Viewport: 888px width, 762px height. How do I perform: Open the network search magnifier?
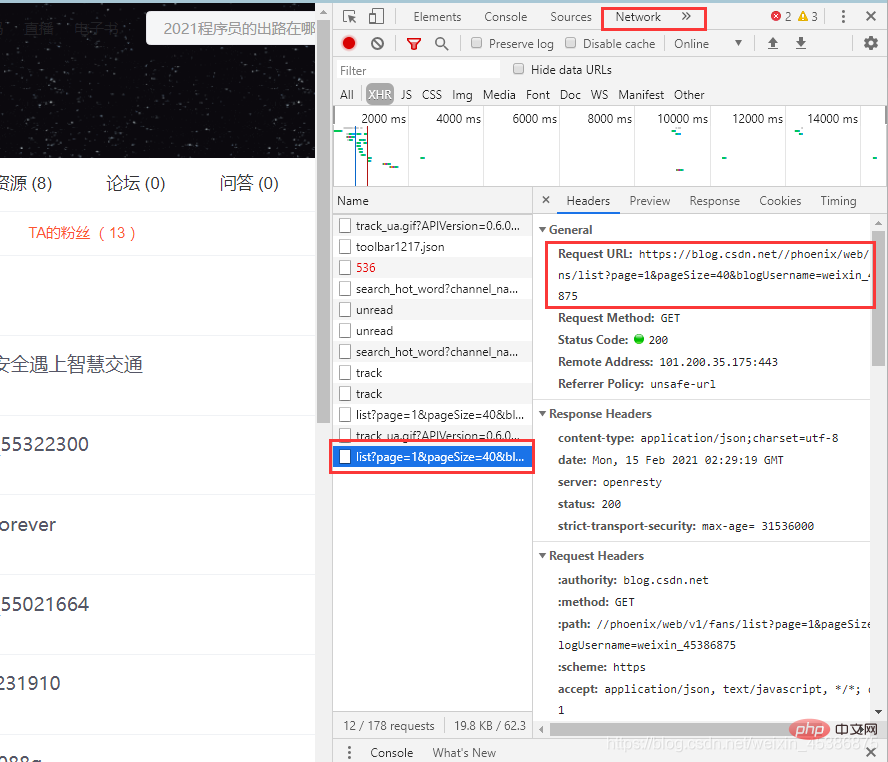click(x=441, y=43)
